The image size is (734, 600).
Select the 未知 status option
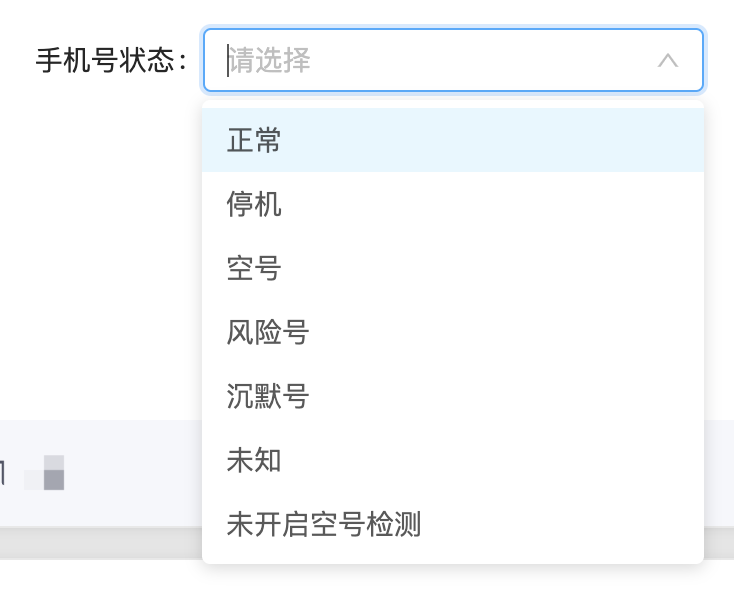click(x=453, y=460)
